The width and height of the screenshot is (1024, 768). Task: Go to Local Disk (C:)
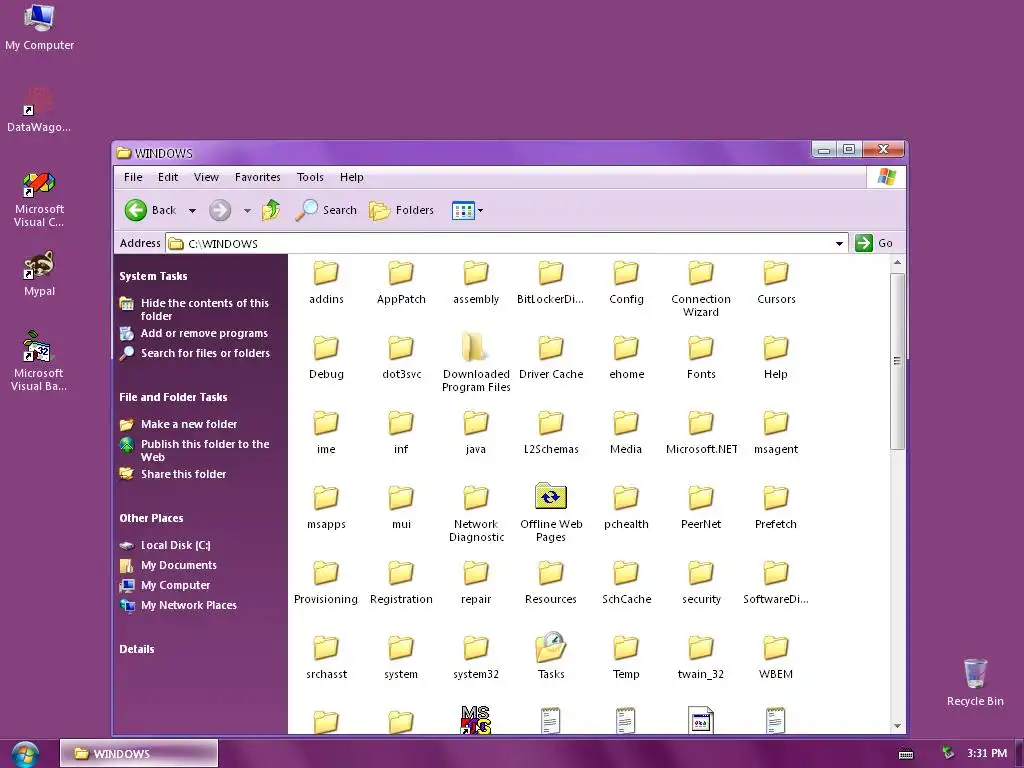[165, 545]
